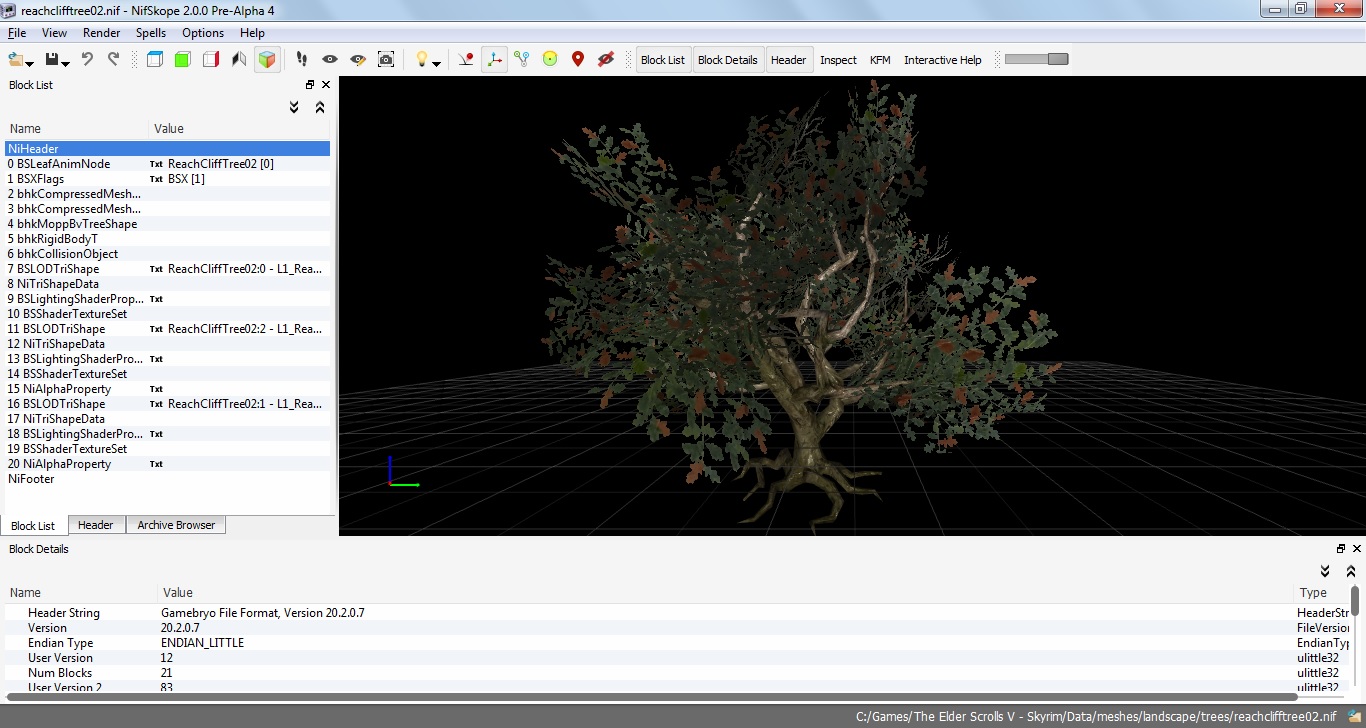
Task: Toggle the show axes button
Action: (494, 60)
